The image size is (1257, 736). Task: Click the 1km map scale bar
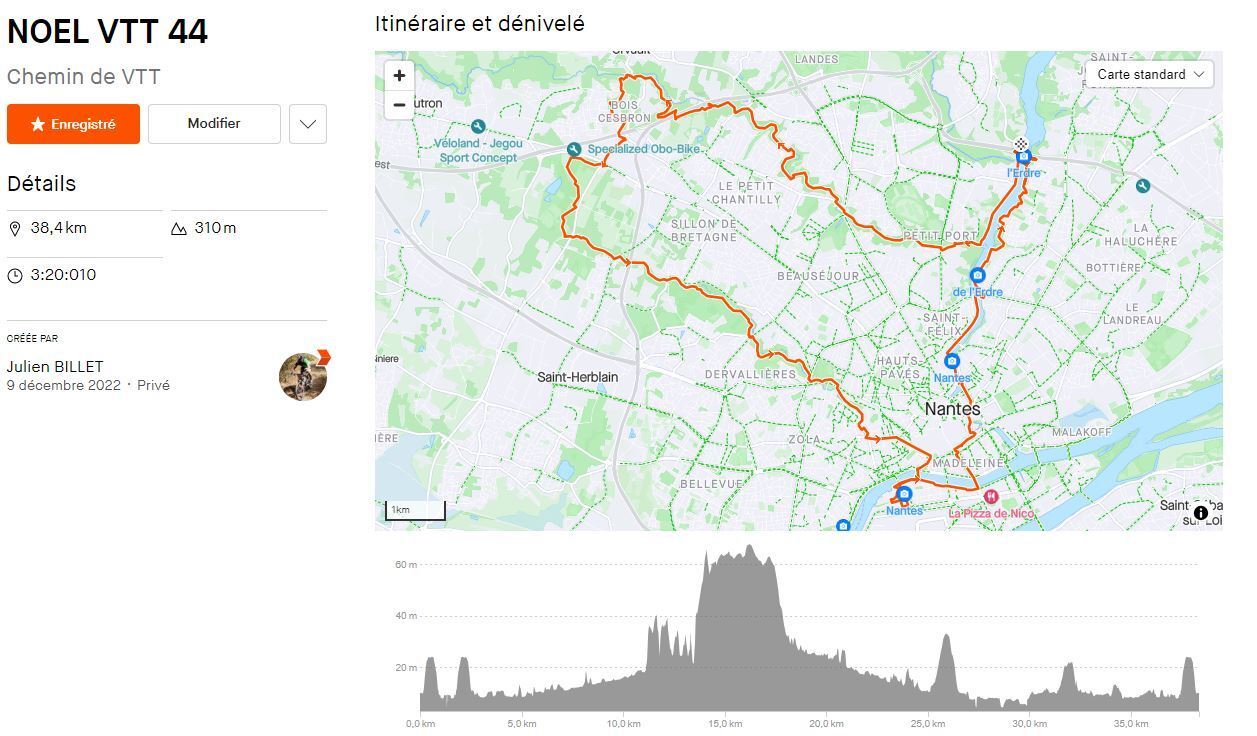point(415,511)
